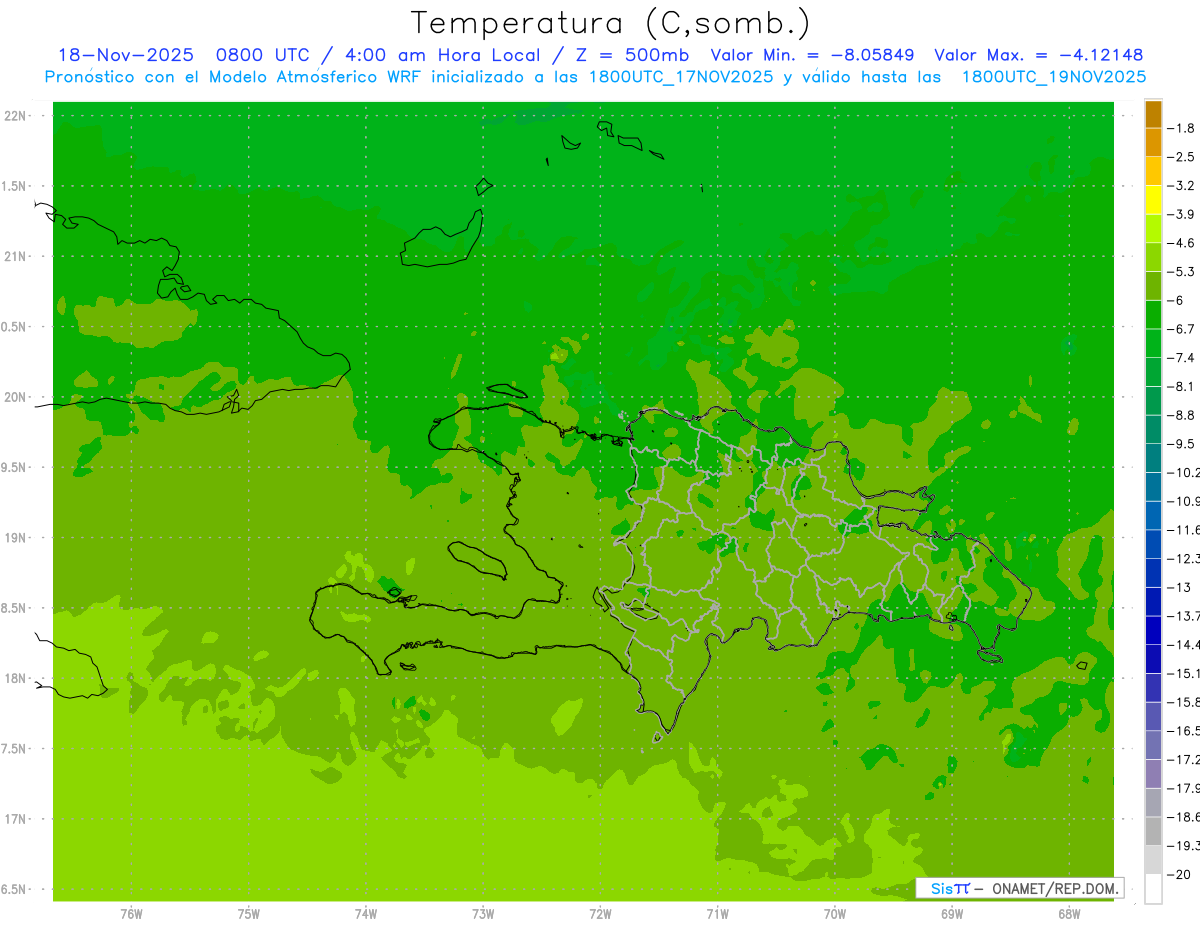The image size is (1200, 927).
Task: Click the '-13' color bar label
Action: click(1179, 587)
